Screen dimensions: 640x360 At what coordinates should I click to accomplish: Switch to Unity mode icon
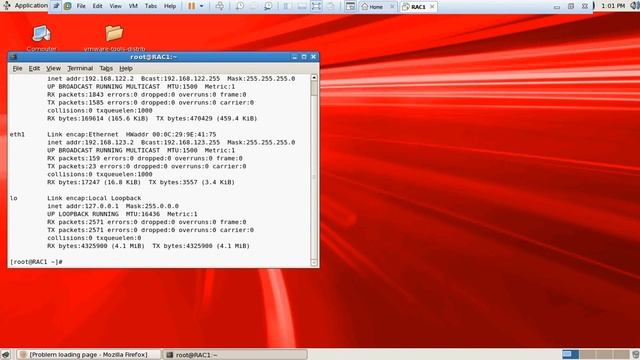331,6
